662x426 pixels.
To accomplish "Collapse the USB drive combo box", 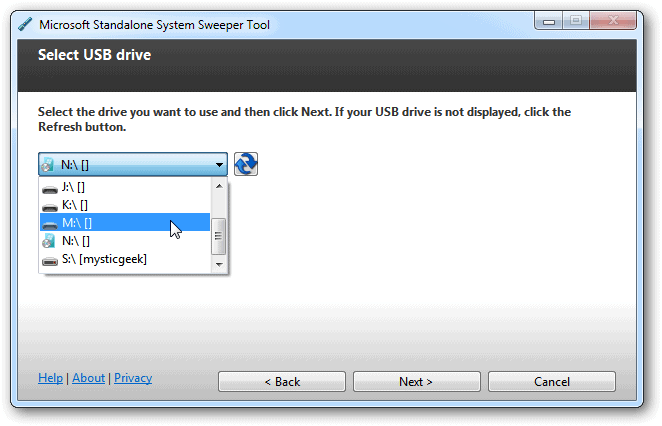I will (219, 164).
